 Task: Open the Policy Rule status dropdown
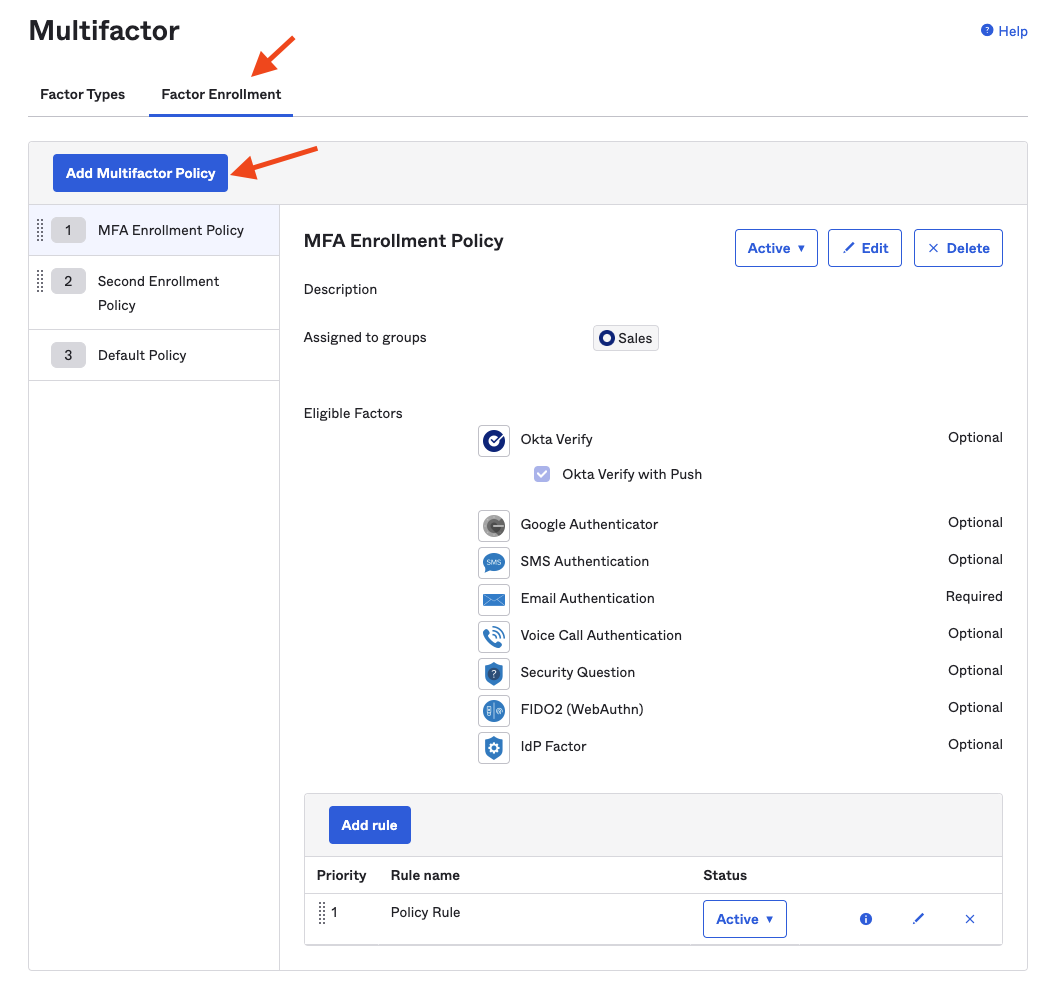pyautogui.click(x=744, y=918)
